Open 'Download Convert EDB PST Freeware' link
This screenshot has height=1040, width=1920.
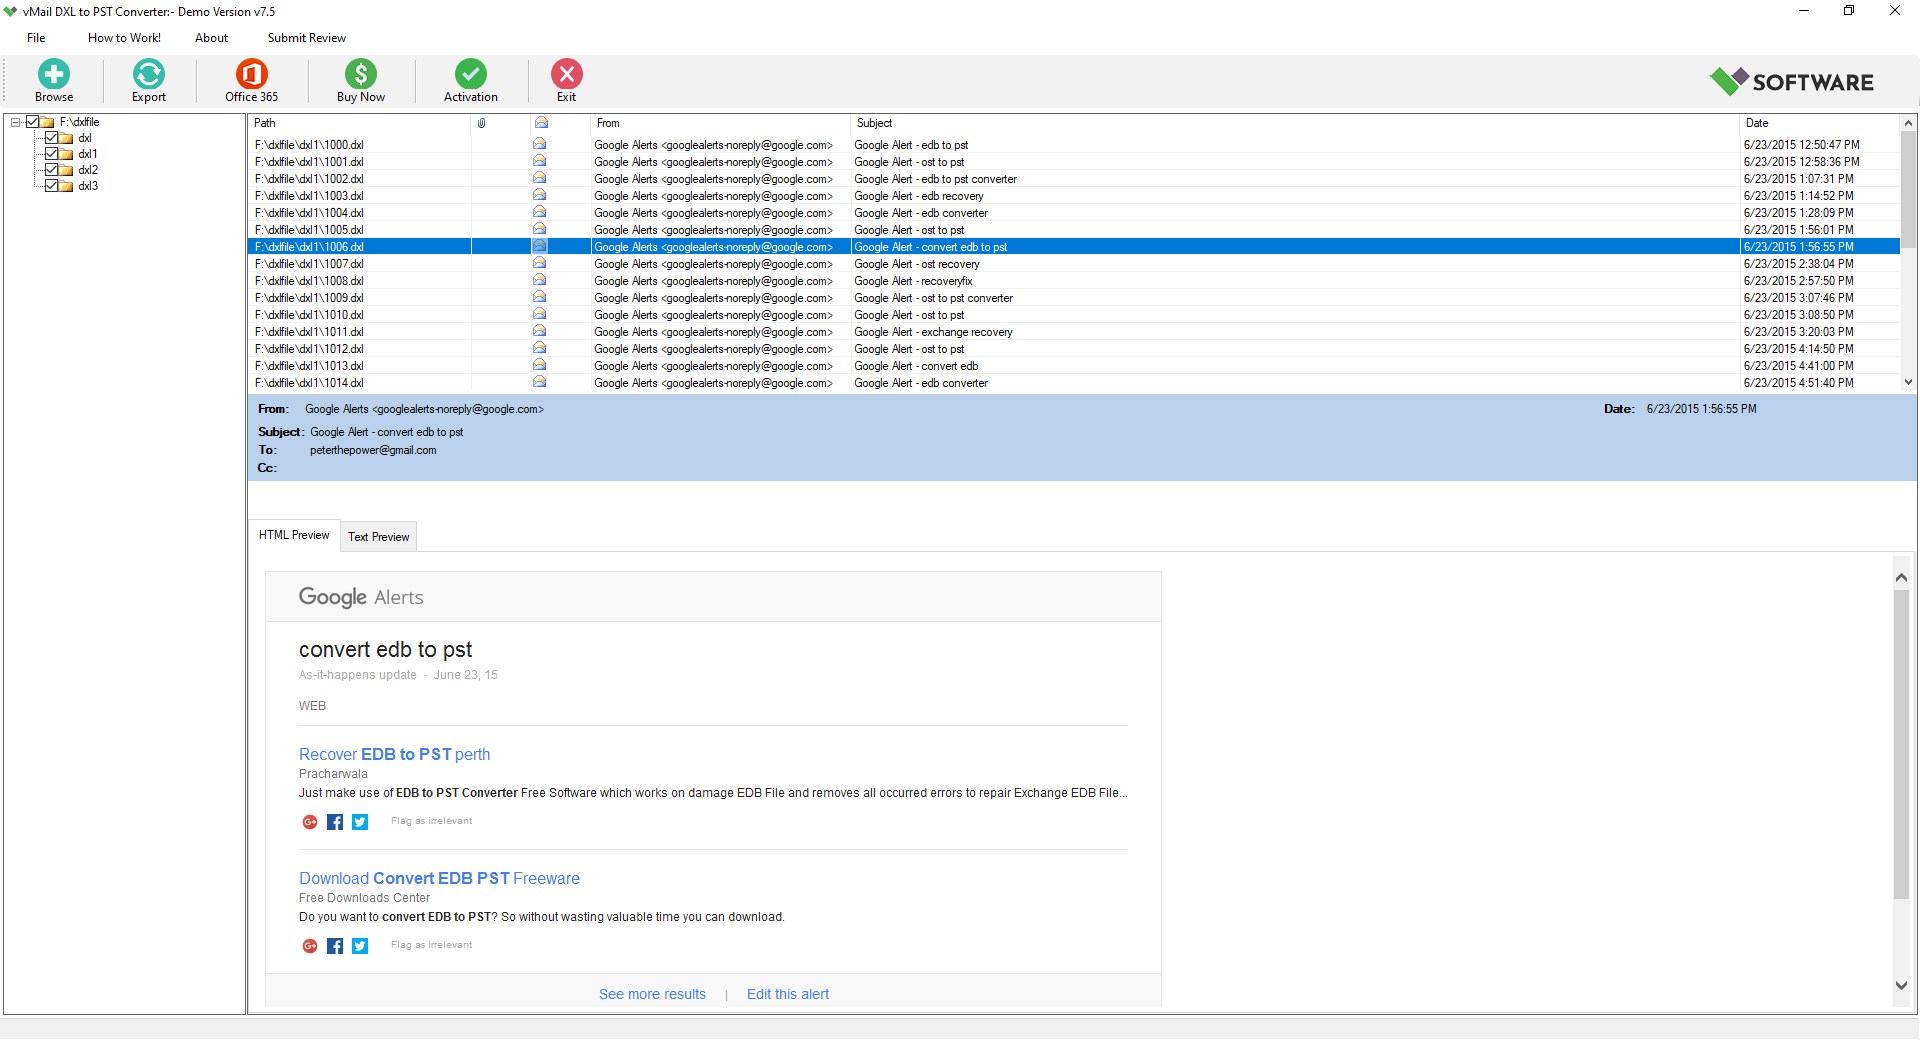(x=439, y=879)
